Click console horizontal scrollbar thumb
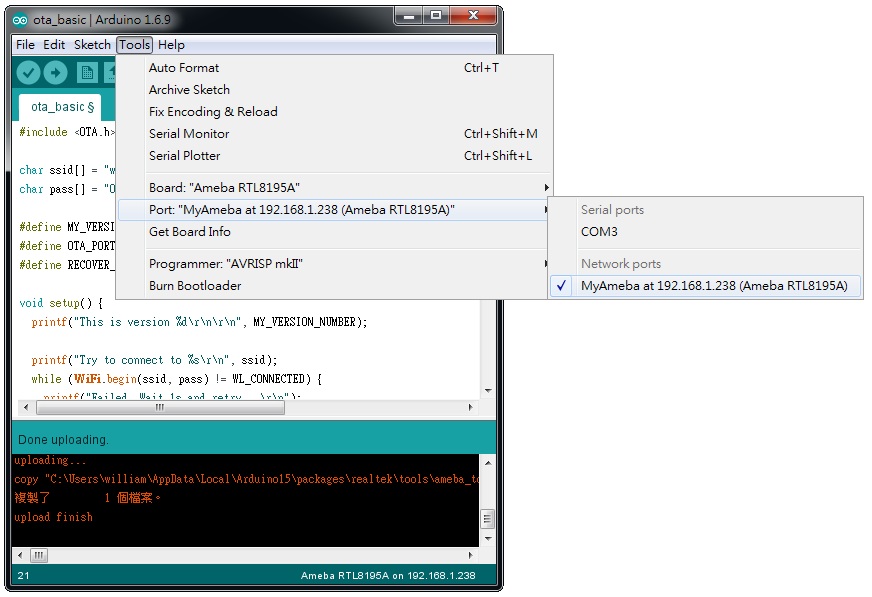The width and height of the screenshot is (872, 597). 39,555
